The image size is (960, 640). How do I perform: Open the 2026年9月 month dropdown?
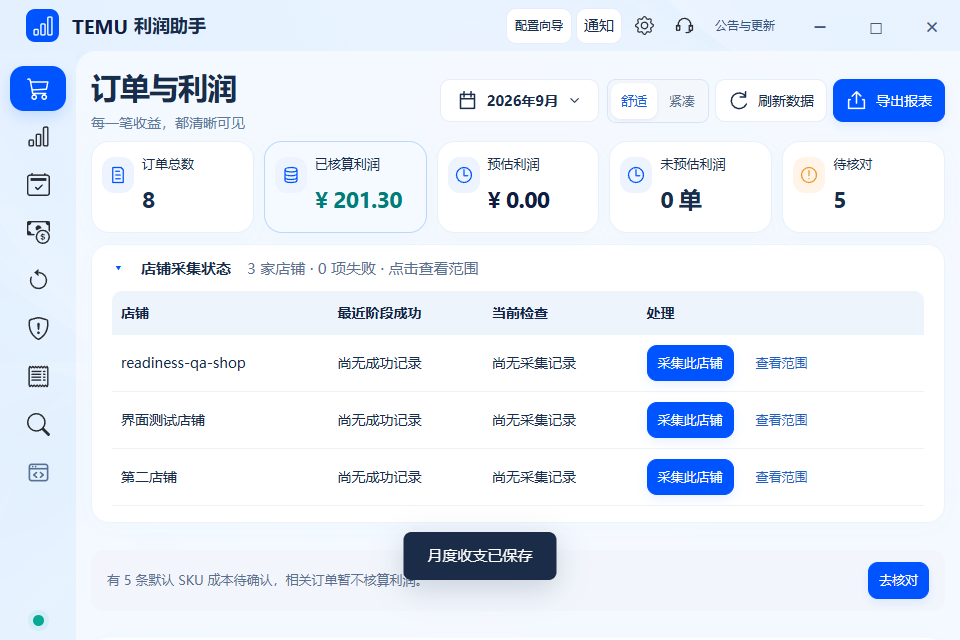click(519, 100)
